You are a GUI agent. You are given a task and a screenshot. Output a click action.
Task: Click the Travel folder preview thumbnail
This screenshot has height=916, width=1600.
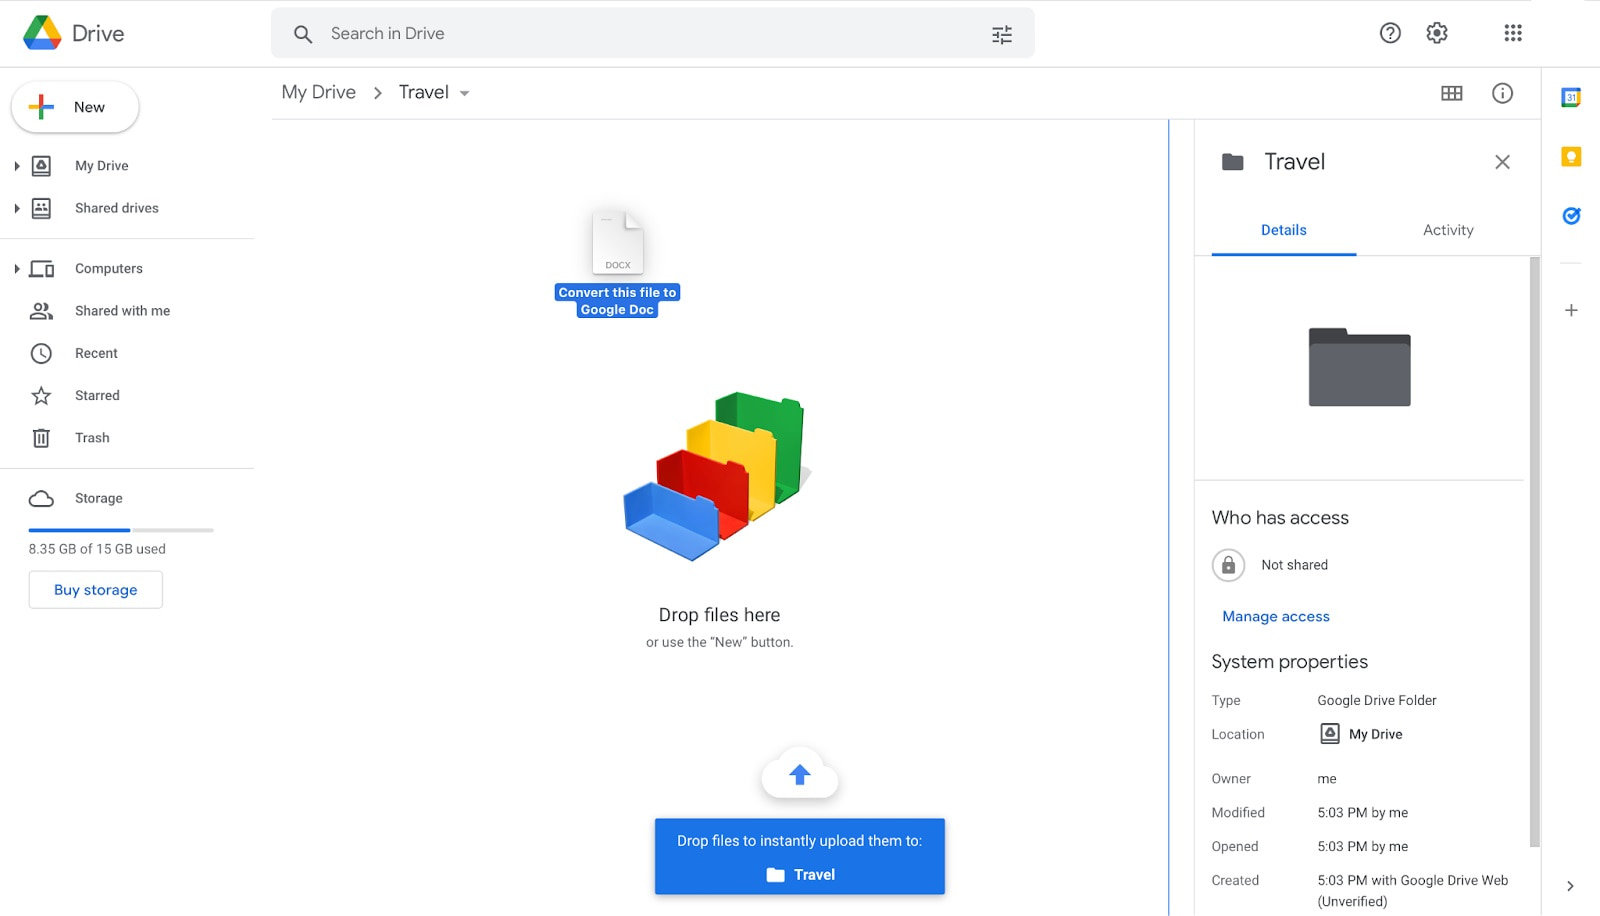tap(1359, 367)
